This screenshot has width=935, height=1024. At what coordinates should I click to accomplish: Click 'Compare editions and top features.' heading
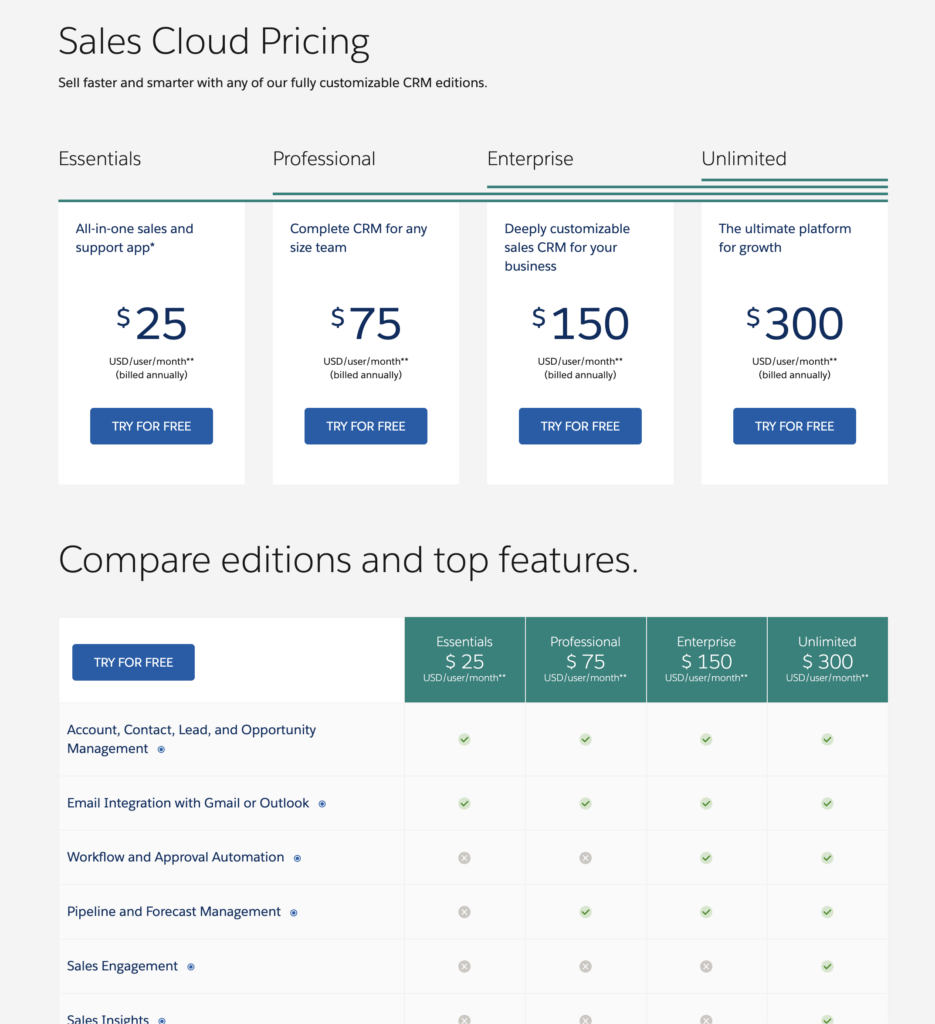tap(349, 560)
